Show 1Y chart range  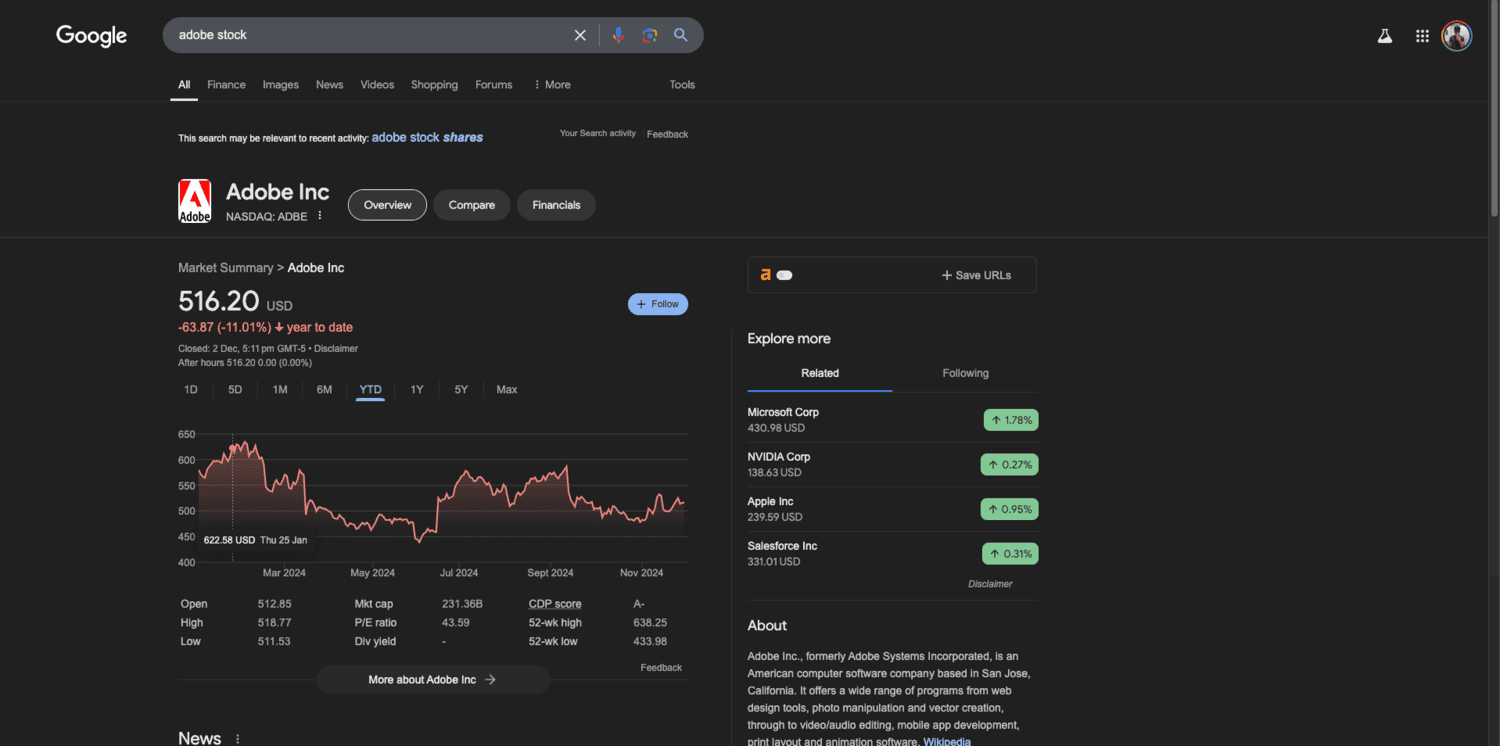417,390
